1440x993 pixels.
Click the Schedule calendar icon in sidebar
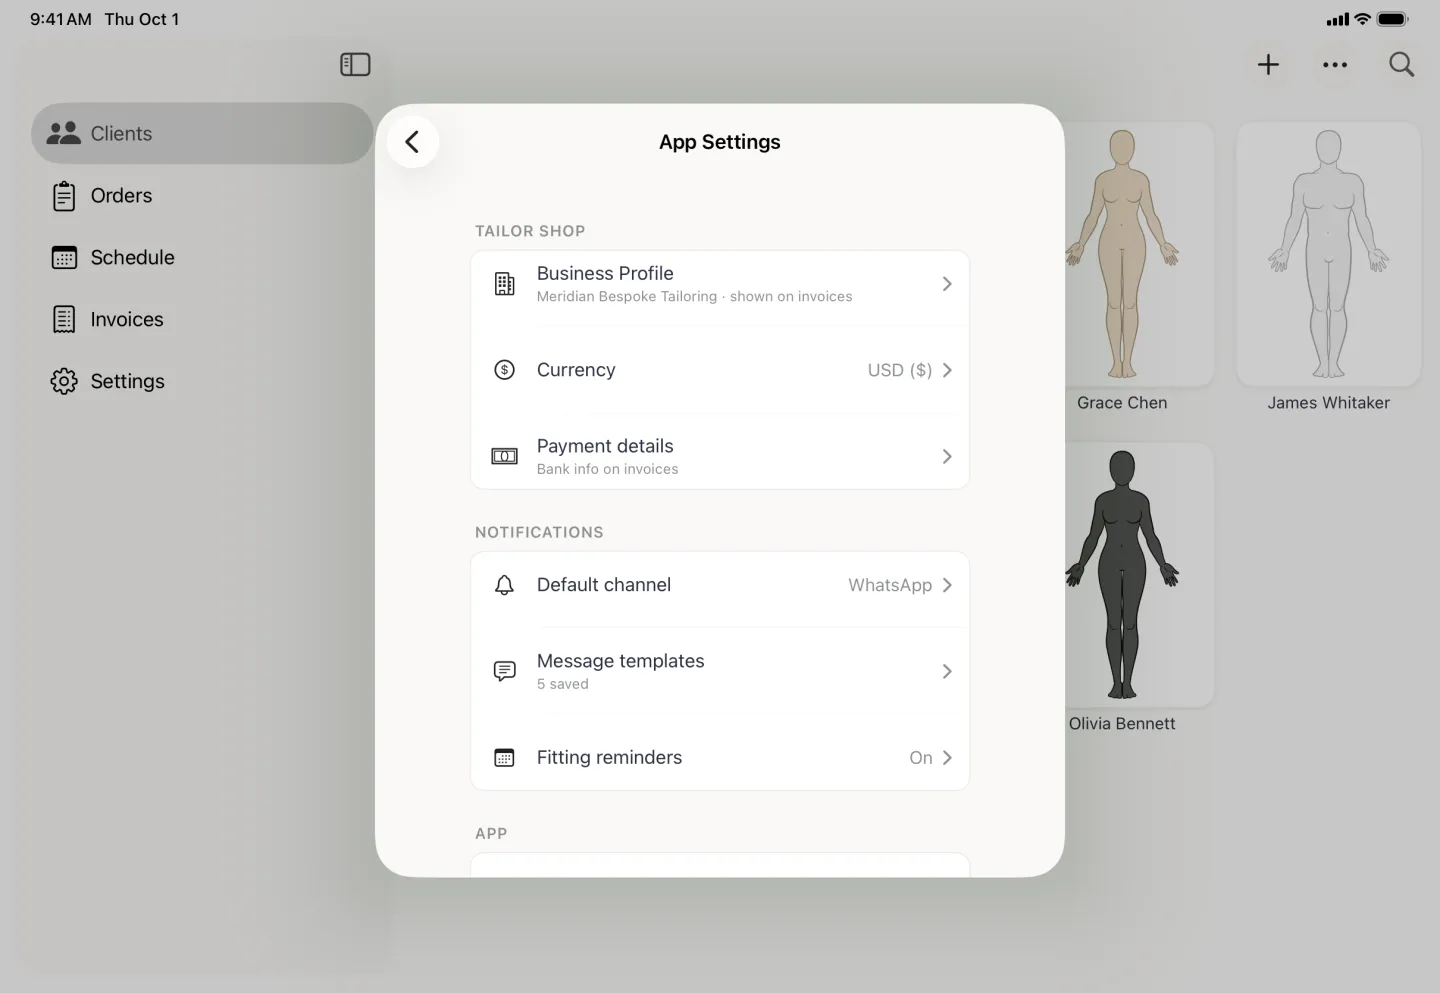[x=64, y=258]
